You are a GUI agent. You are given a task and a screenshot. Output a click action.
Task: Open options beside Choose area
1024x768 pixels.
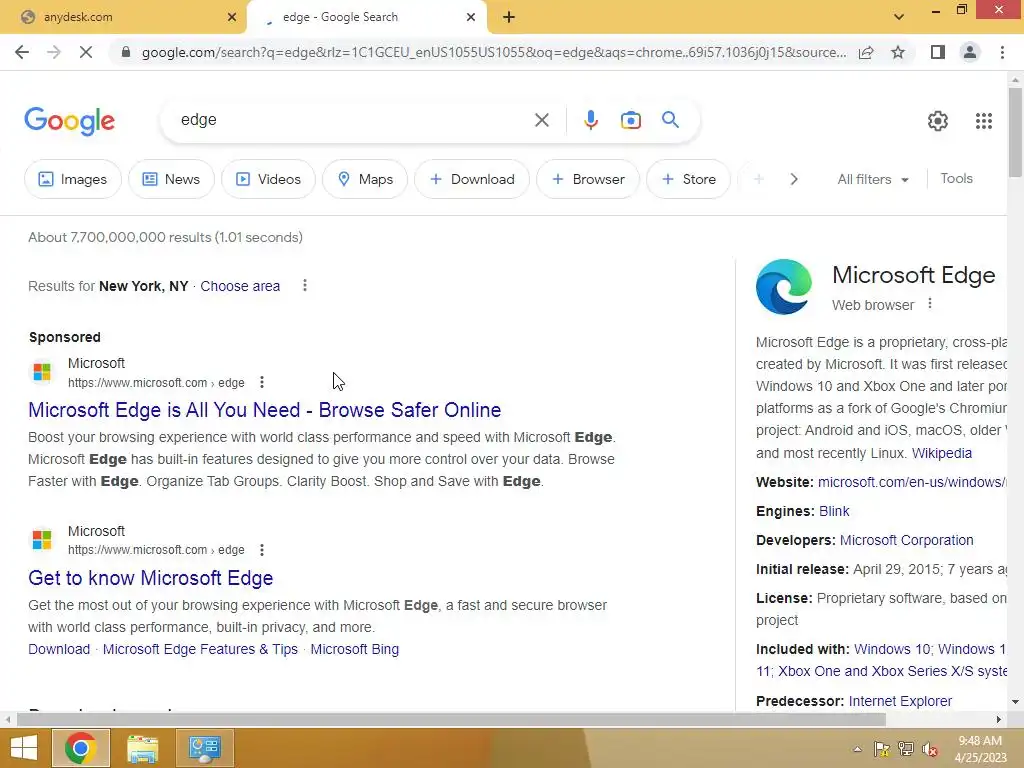(304, 285)
